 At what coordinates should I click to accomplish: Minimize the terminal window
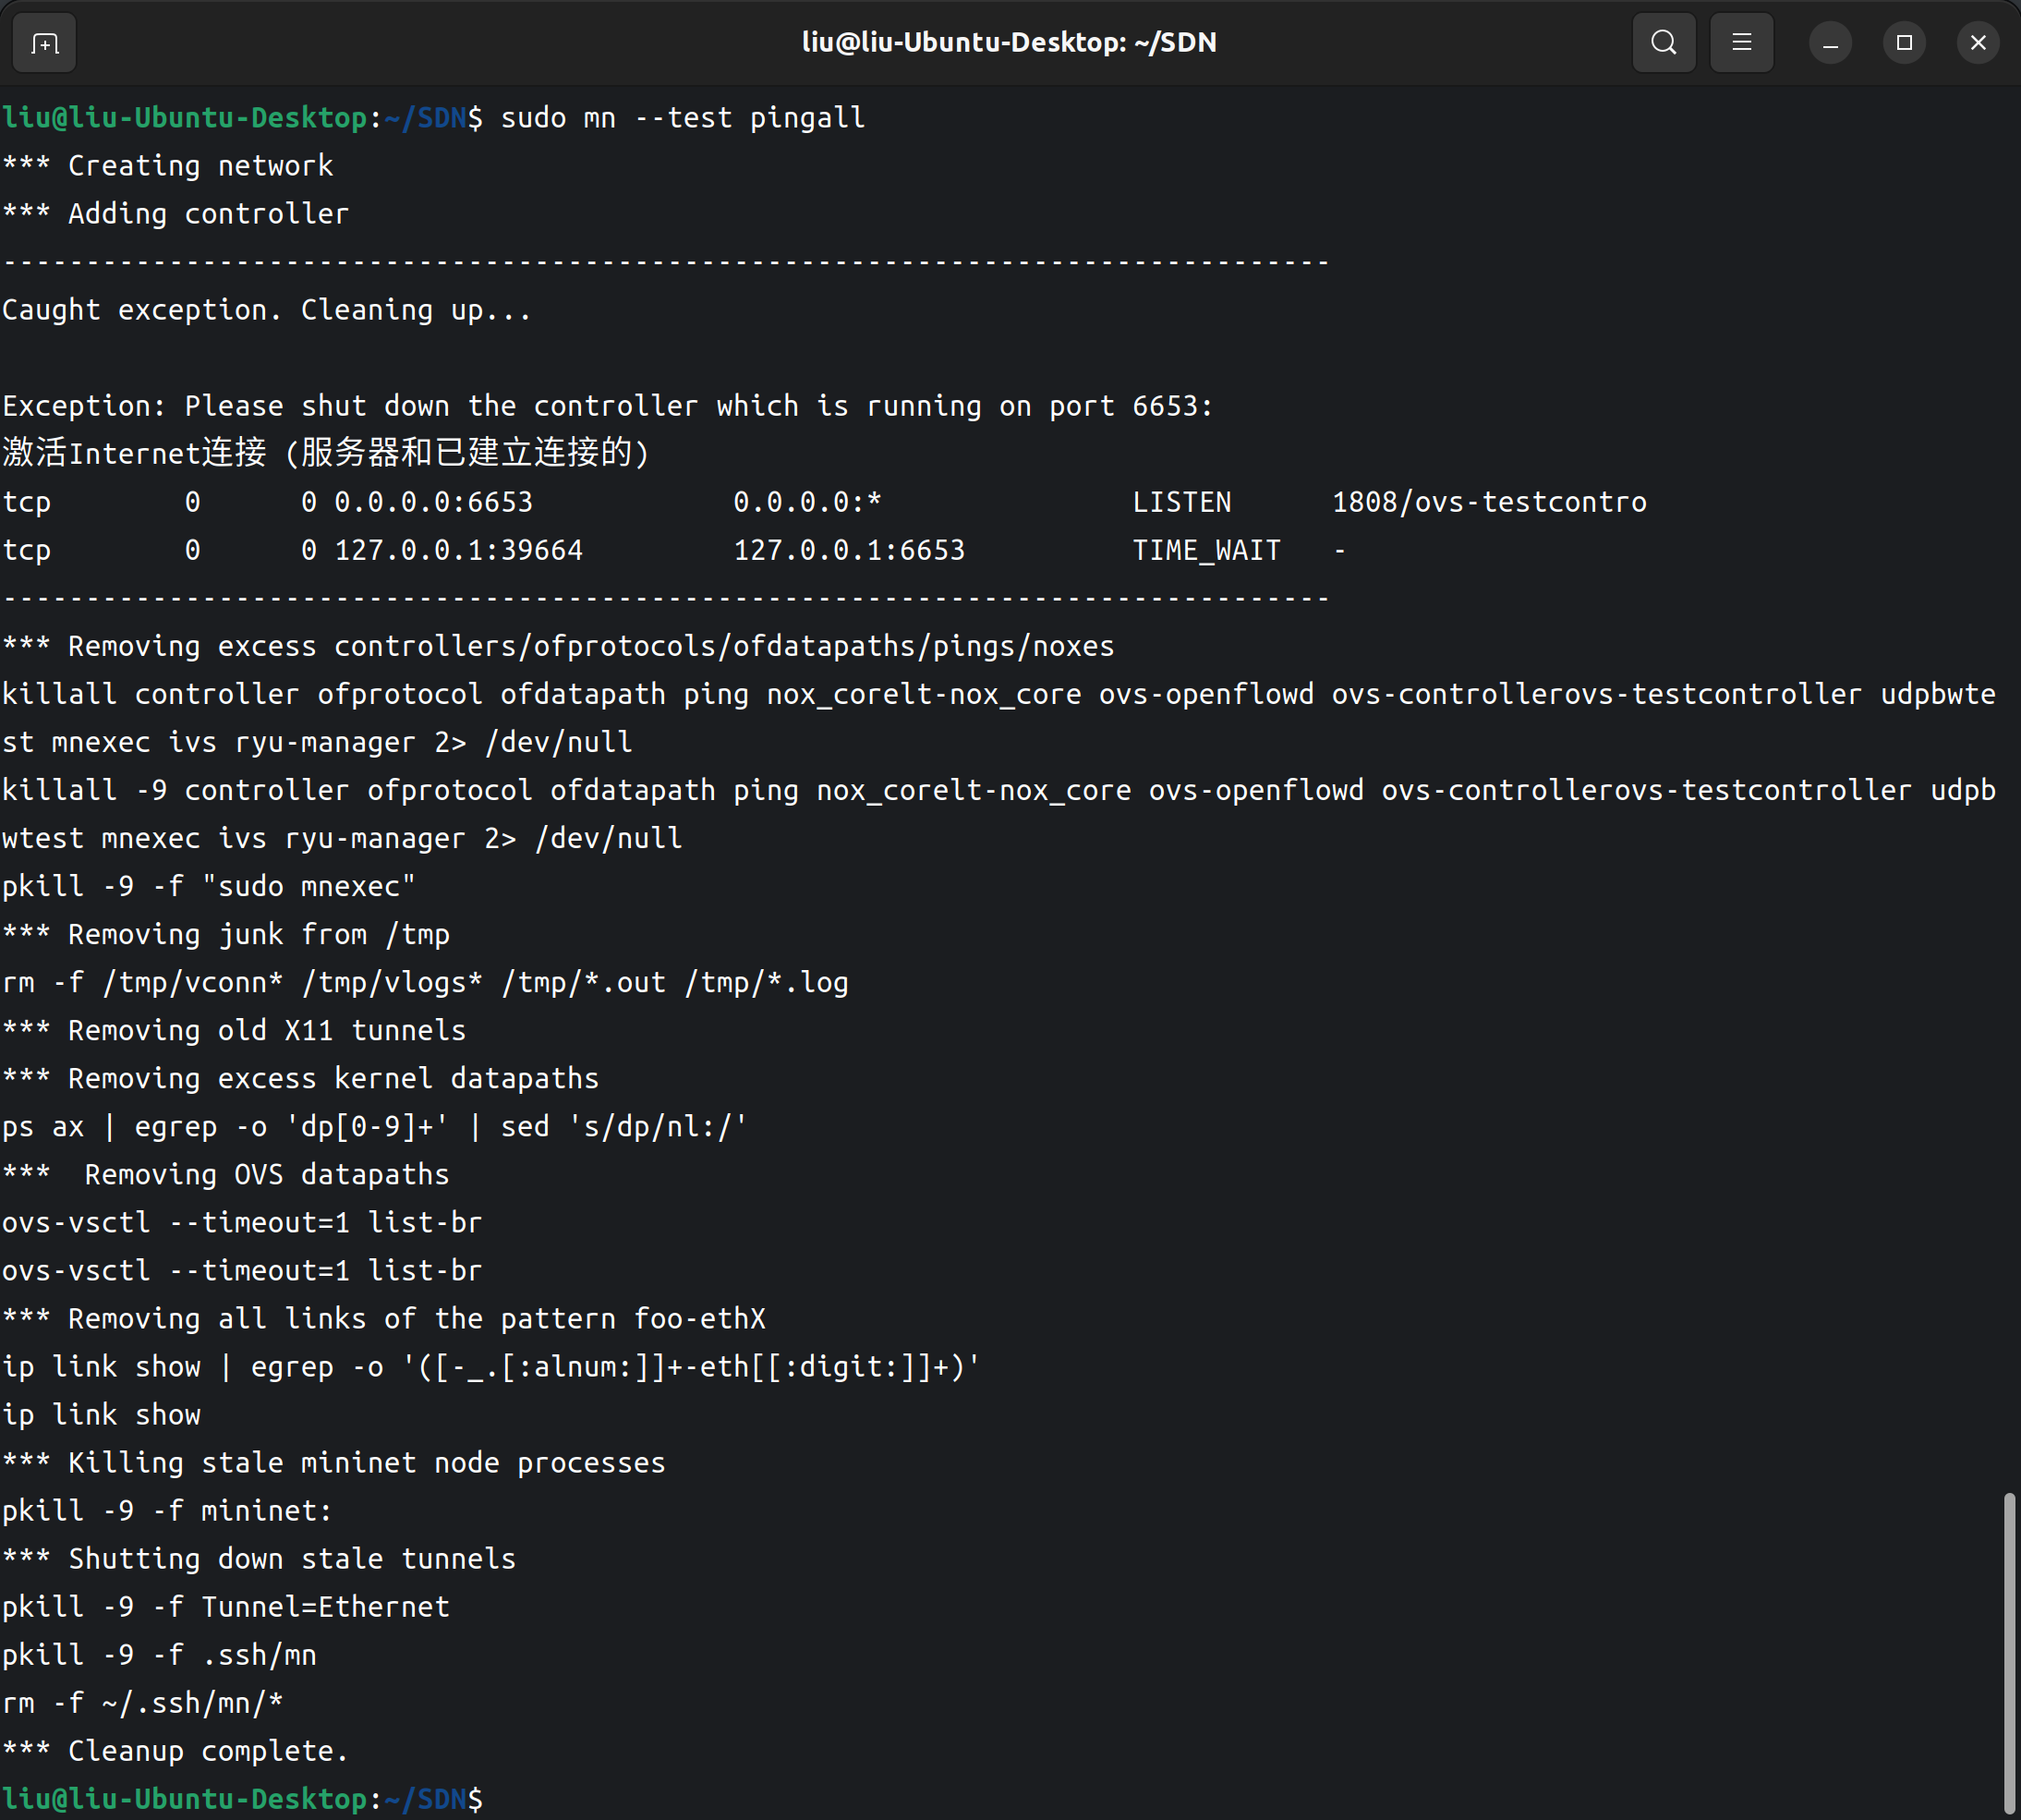tap(1831, 43)
